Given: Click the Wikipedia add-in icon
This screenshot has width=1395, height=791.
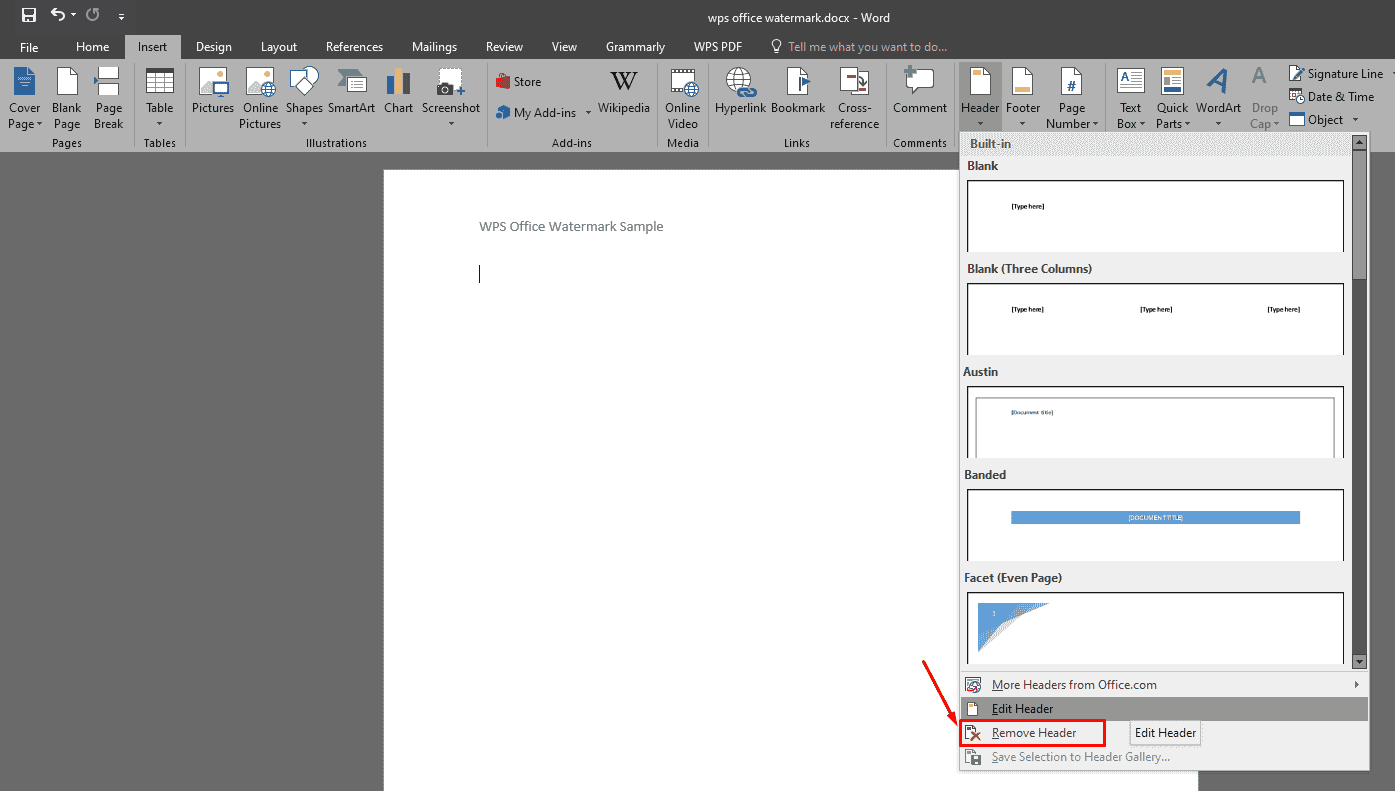Looking at the screenshot, I should (x=623, y=96).
